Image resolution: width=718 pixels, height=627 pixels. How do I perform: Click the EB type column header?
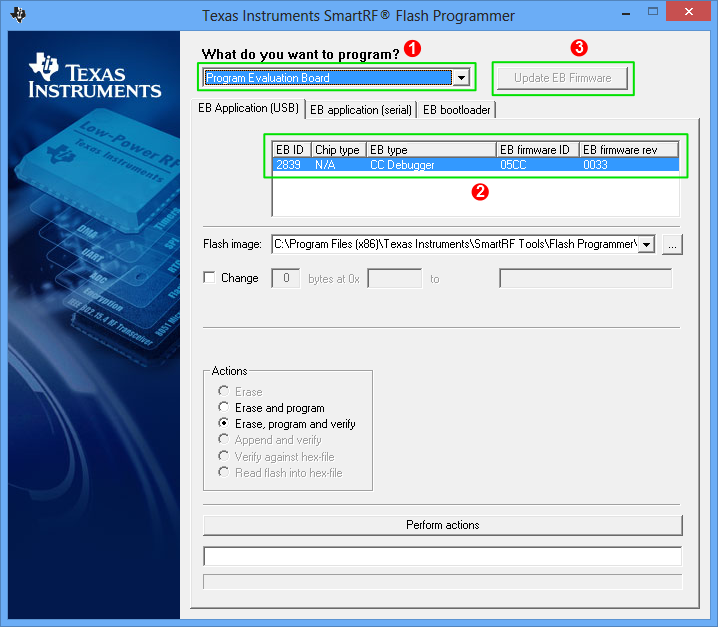(x=430, y=150)
